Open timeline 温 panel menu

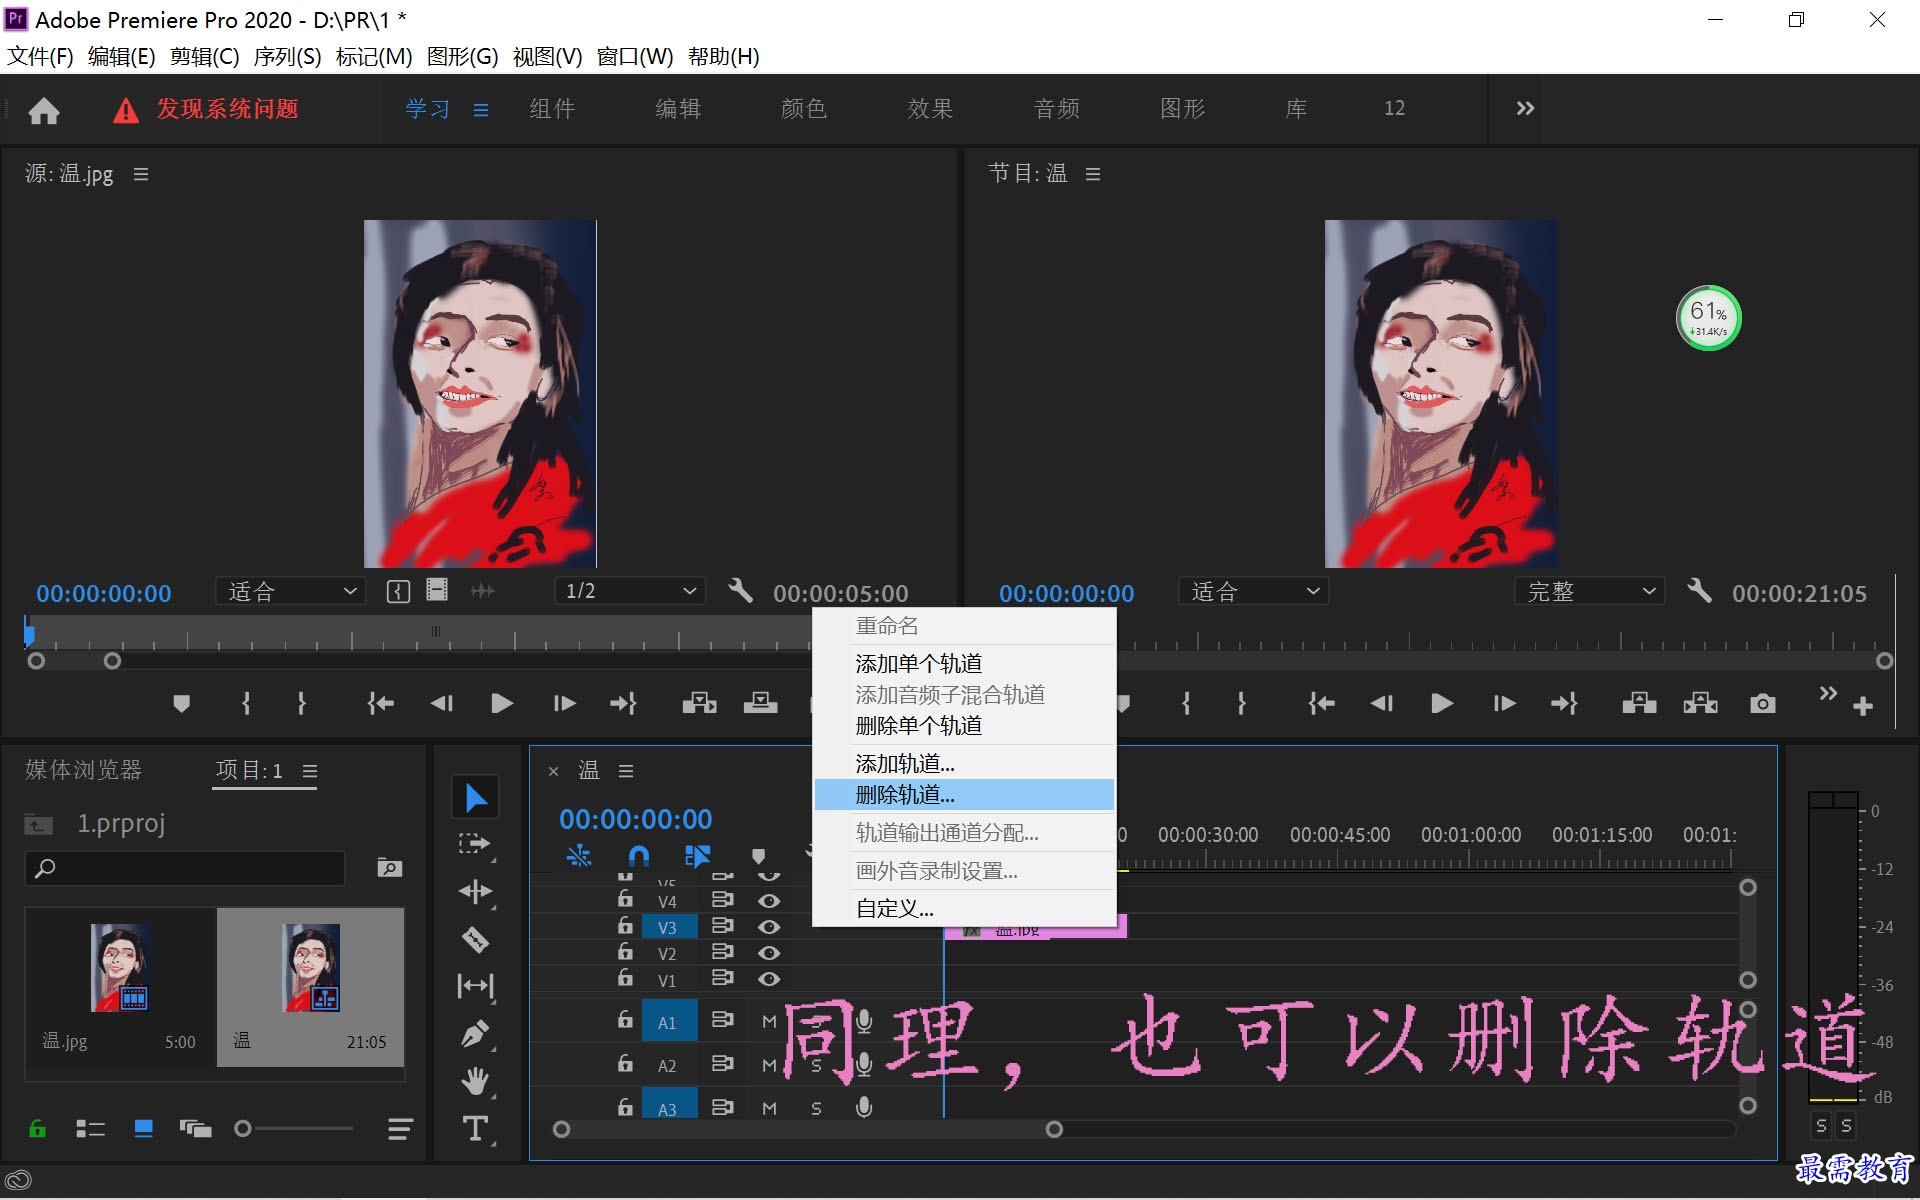tap(626, 771)
